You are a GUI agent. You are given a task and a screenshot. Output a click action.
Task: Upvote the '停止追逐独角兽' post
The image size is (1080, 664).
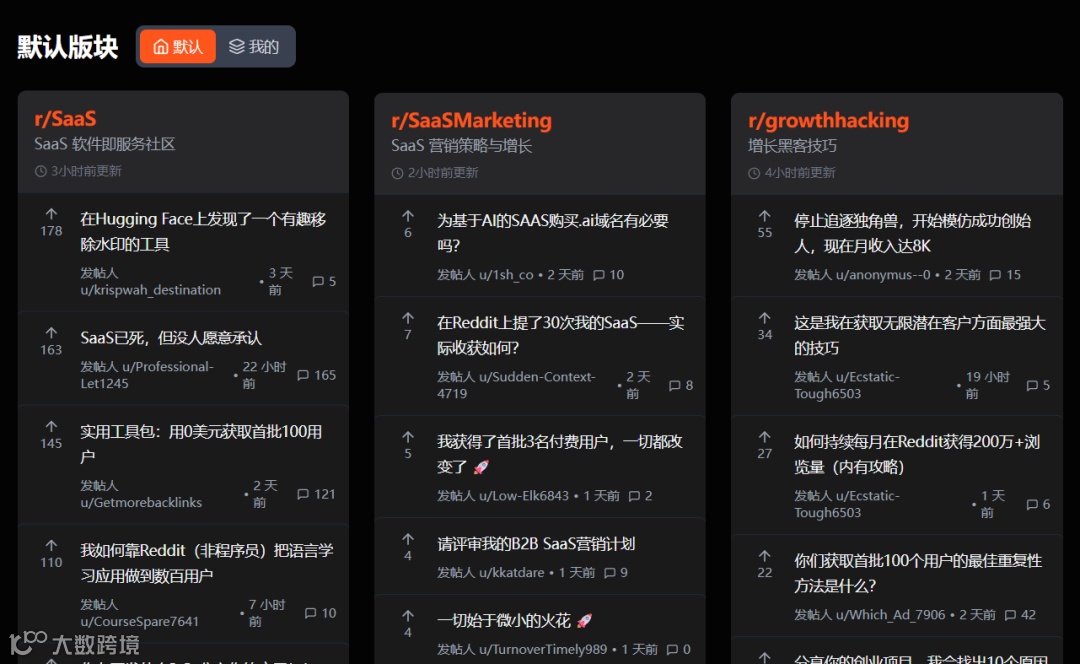click(765, 216)
